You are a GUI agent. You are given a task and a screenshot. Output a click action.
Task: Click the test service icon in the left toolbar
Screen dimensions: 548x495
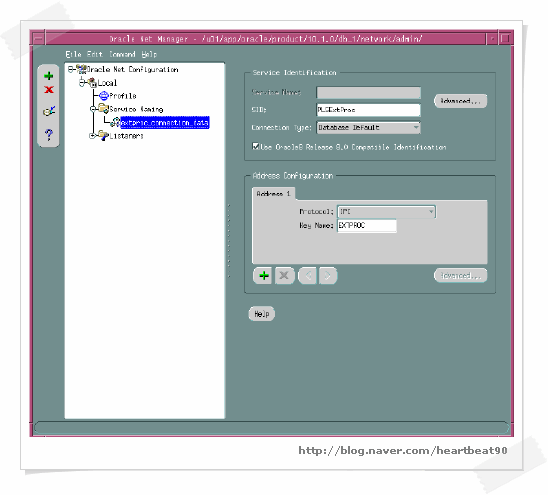pyautogui.click(x=49, y=111)
